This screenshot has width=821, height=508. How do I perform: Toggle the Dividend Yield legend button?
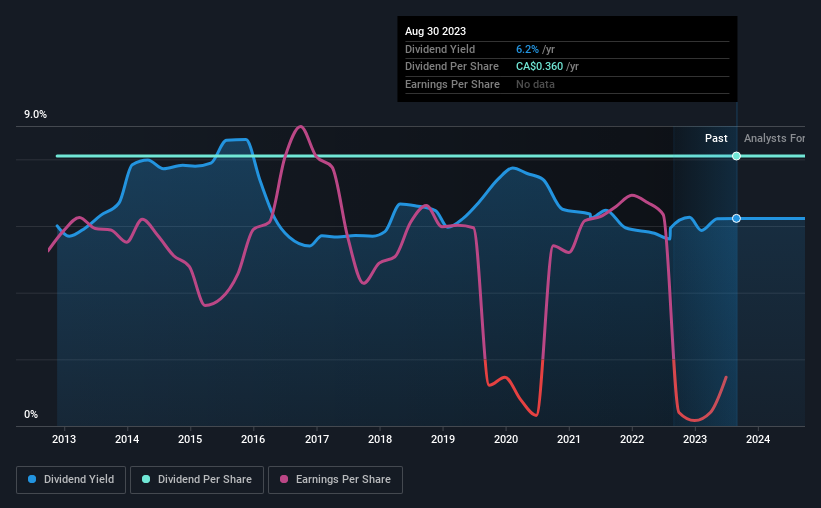tap(71, 480)
